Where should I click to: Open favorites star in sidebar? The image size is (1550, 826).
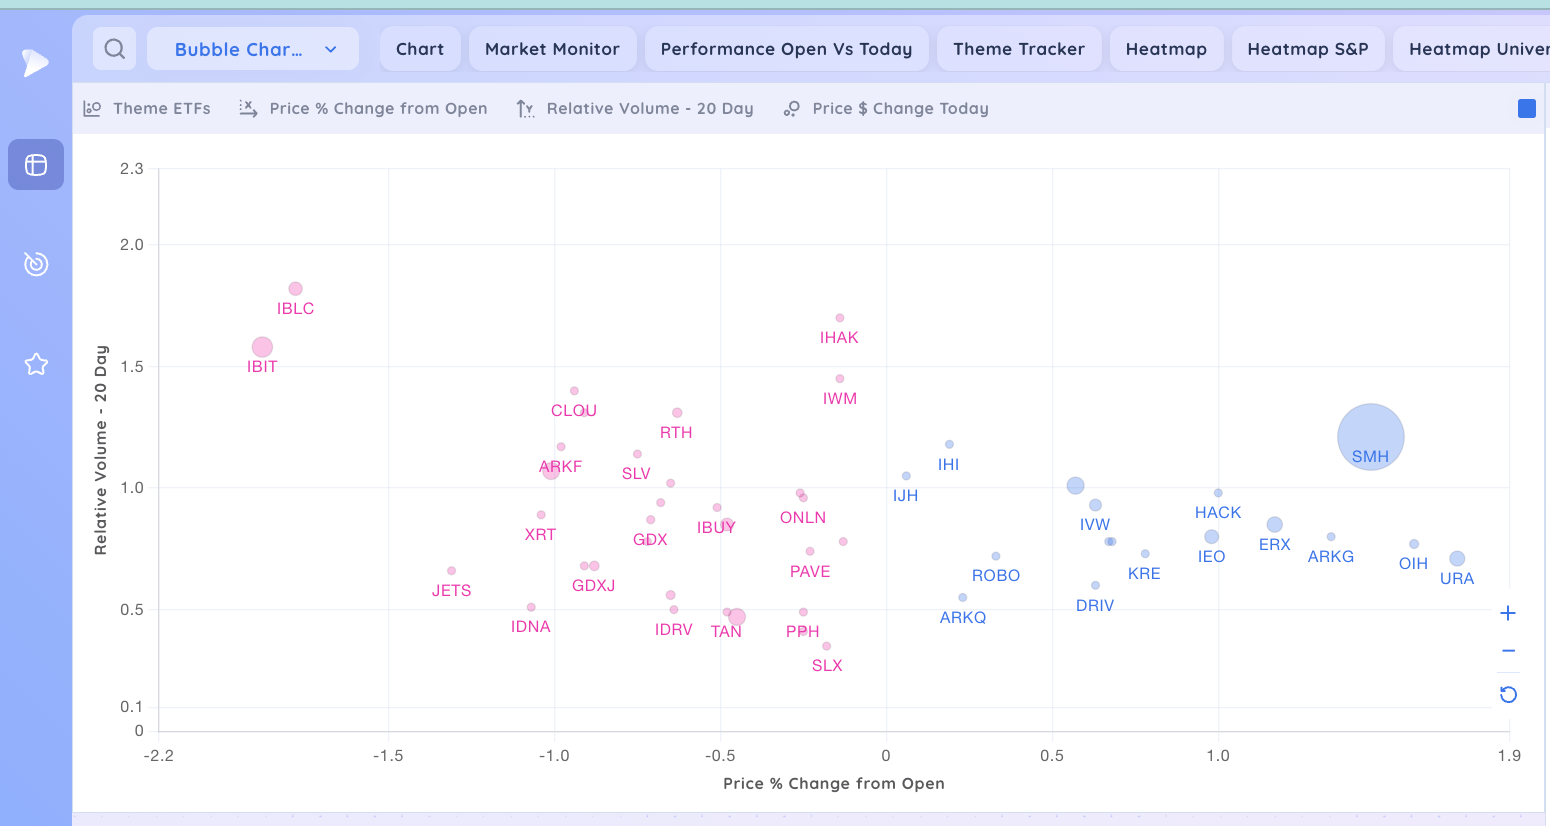click(x=36, y=364)
